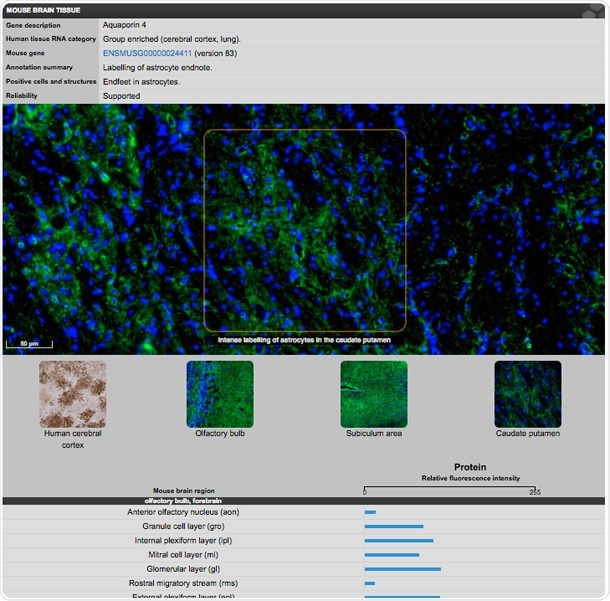Viewport: 610px width, 601px height.
Task: Click the Glomerular layer (gl) intensity bar
Action: click(x=402, y=569)
